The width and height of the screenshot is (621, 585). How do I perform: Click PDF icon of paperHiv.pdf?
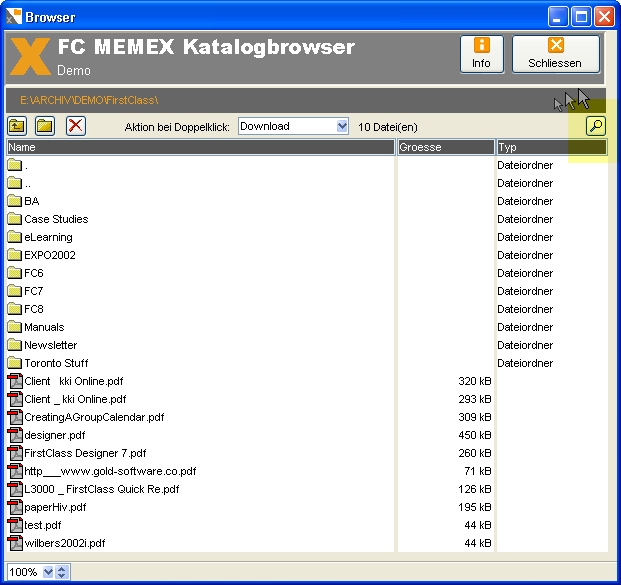coord(15,507)
